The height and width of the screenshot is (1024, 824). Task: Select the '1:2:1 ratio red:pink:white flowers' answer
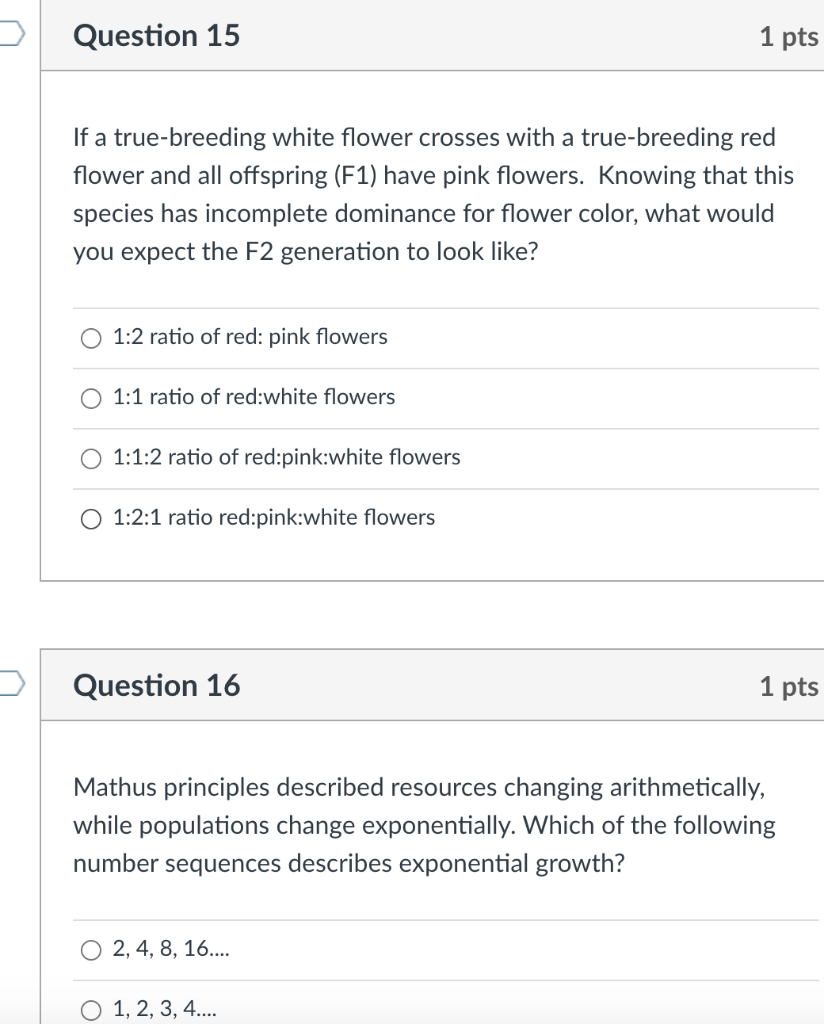[89, 518]
